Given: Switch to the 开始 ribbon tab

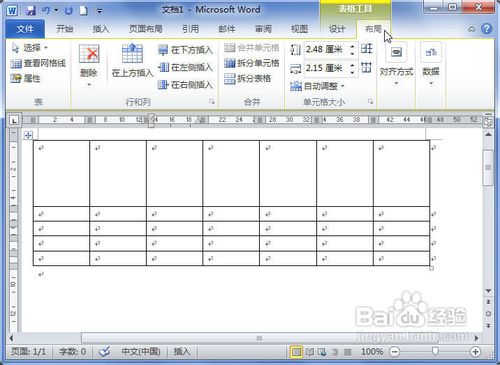Looking at the screenshot, I should tap(65, 29).
